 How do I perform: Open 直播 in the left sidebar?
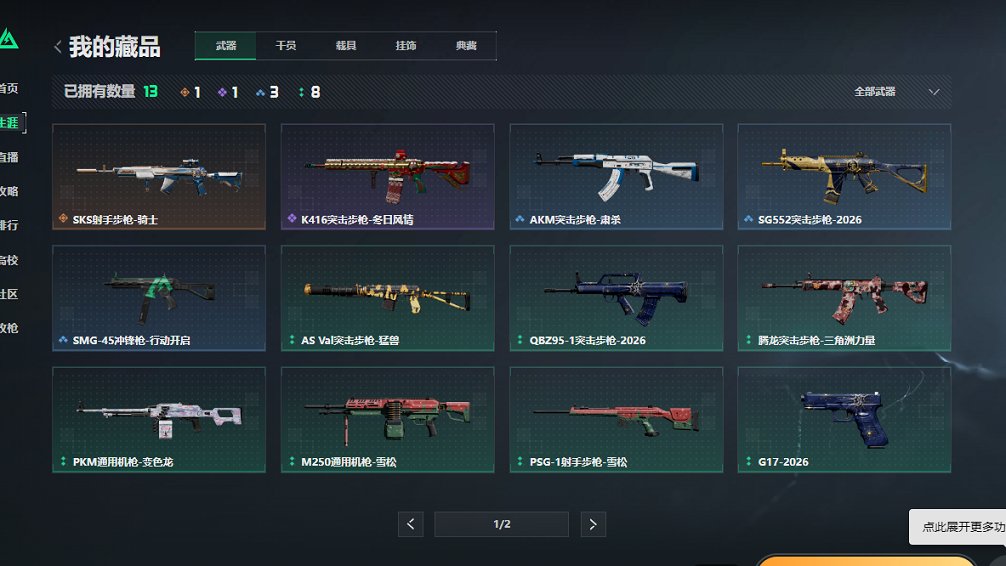point(9,157)
